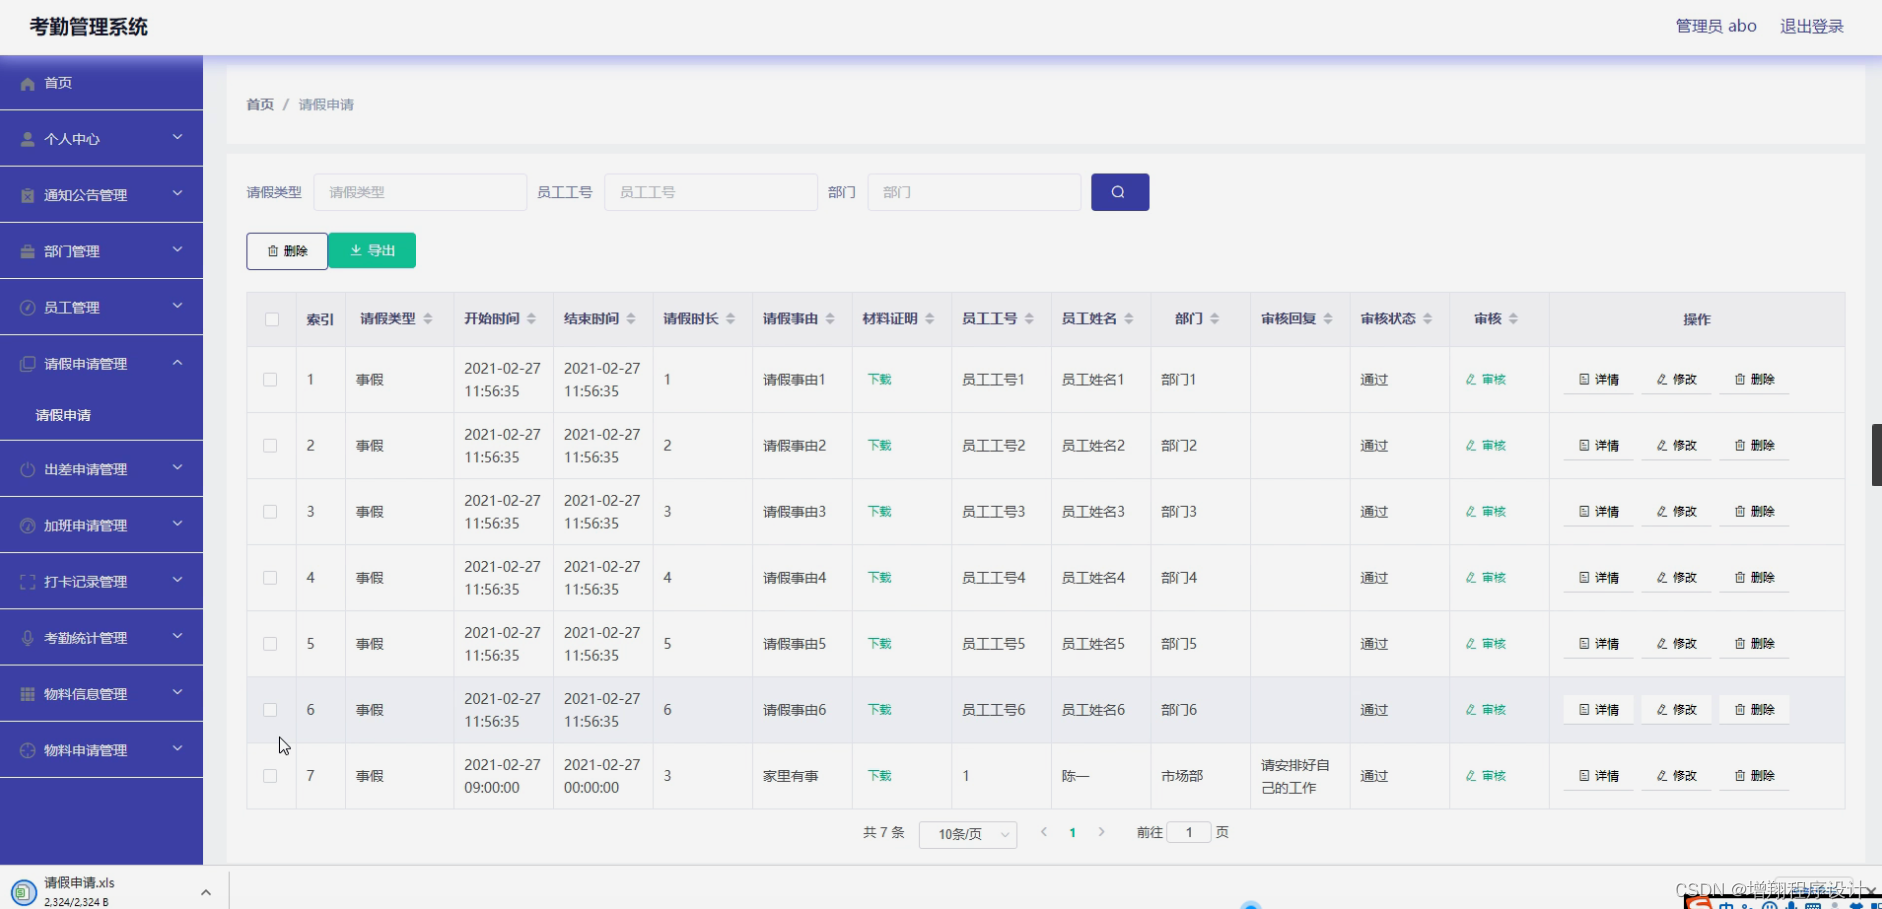Sort by 员工工号 column arrows
Image resolution: width=1882 pixels, height=909 pixels.
coord(1029,319)
